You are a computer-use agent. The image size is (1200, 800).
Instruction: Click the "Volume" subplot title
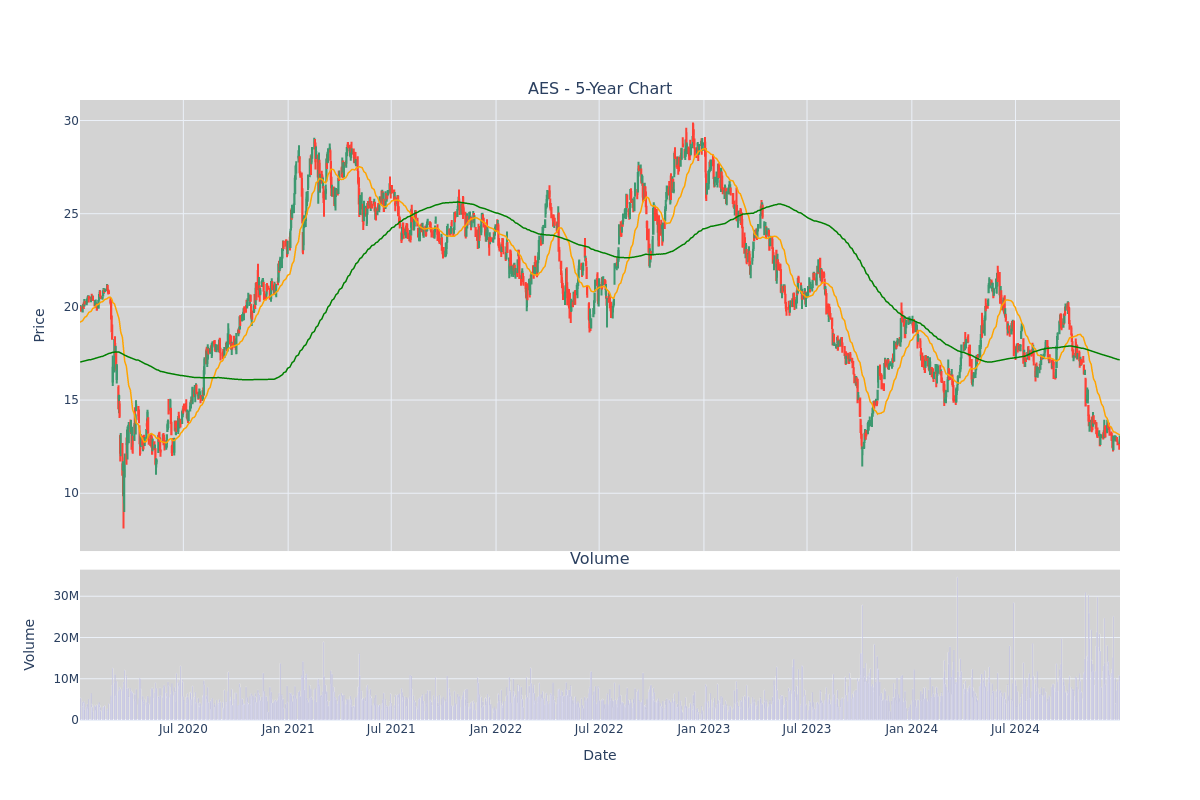pyautogui.click(x=600, y=559)
